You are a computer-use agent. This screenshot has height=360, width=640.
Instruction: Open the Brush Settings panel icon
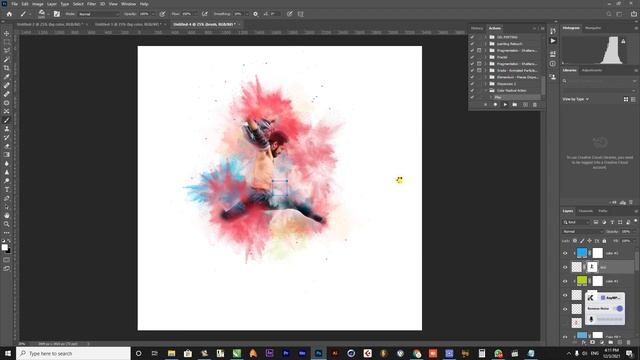57,14
